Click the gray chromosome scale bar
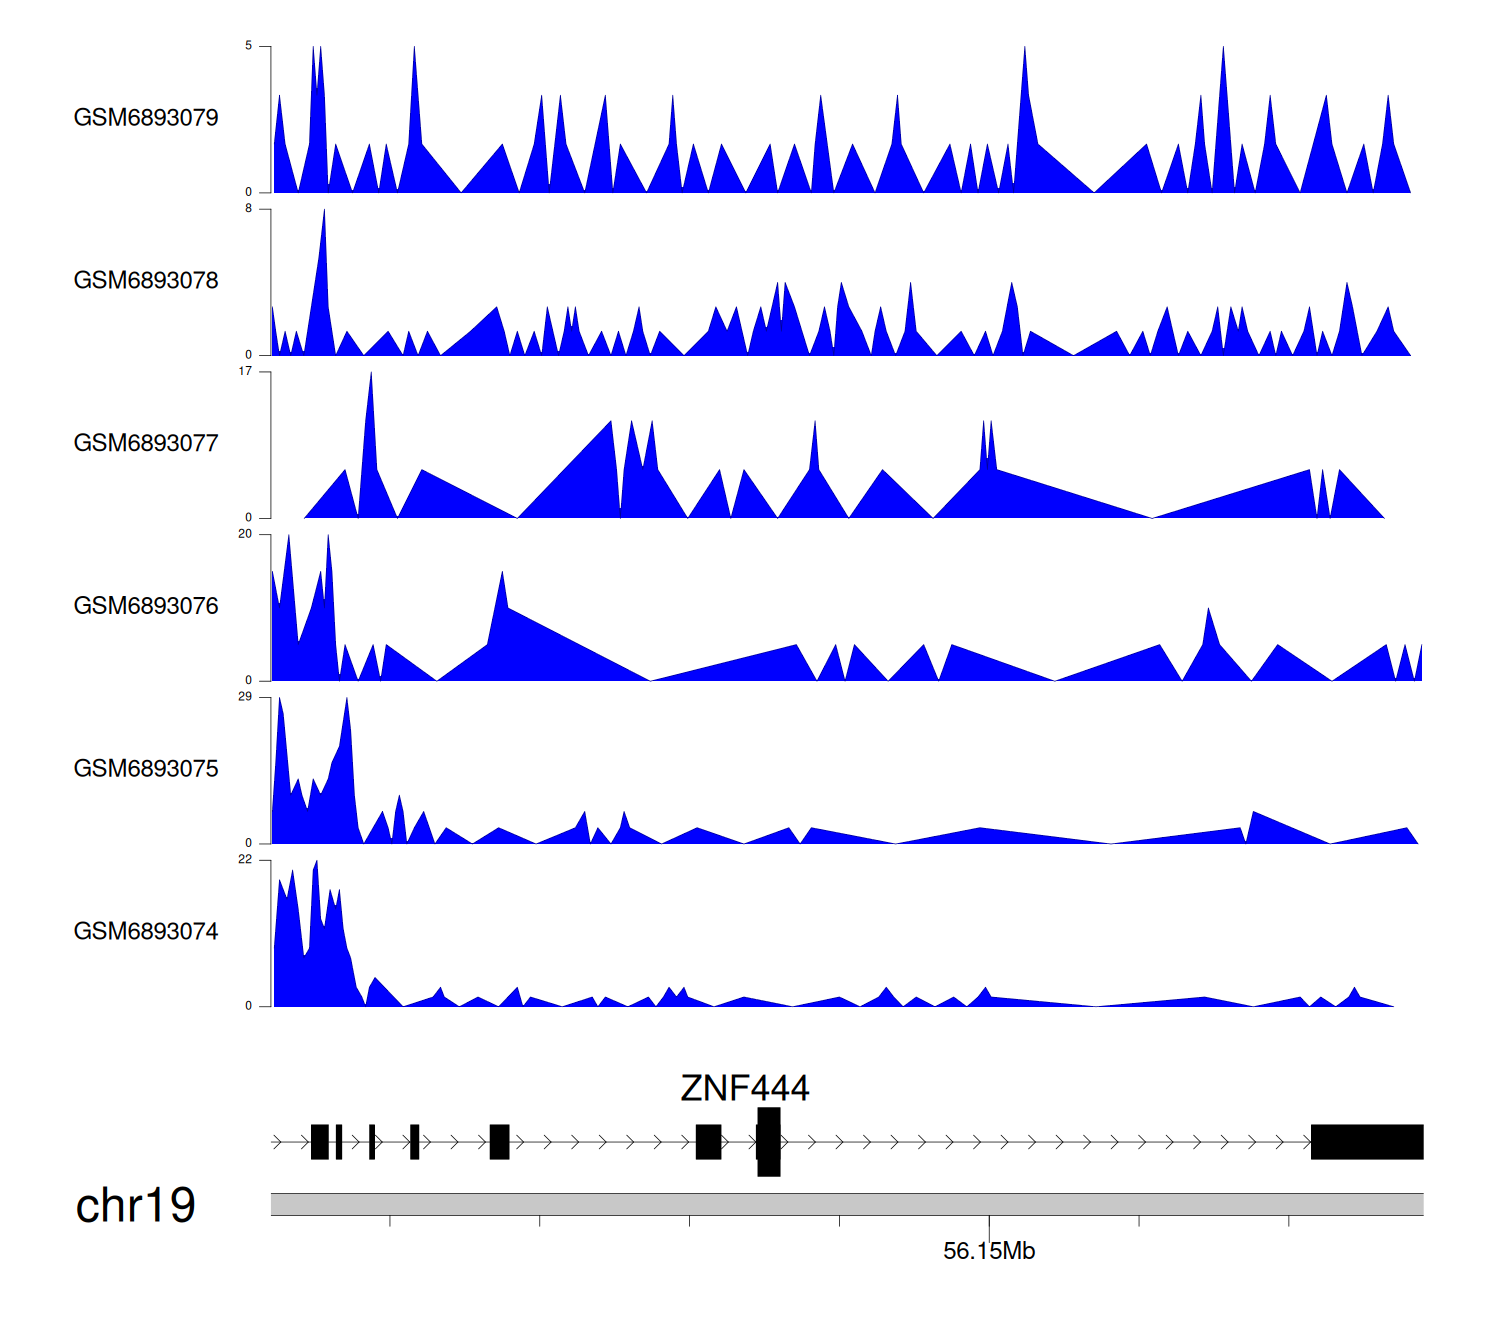Screen dimensions: 1500x1320 click(x=846, y=1204)
